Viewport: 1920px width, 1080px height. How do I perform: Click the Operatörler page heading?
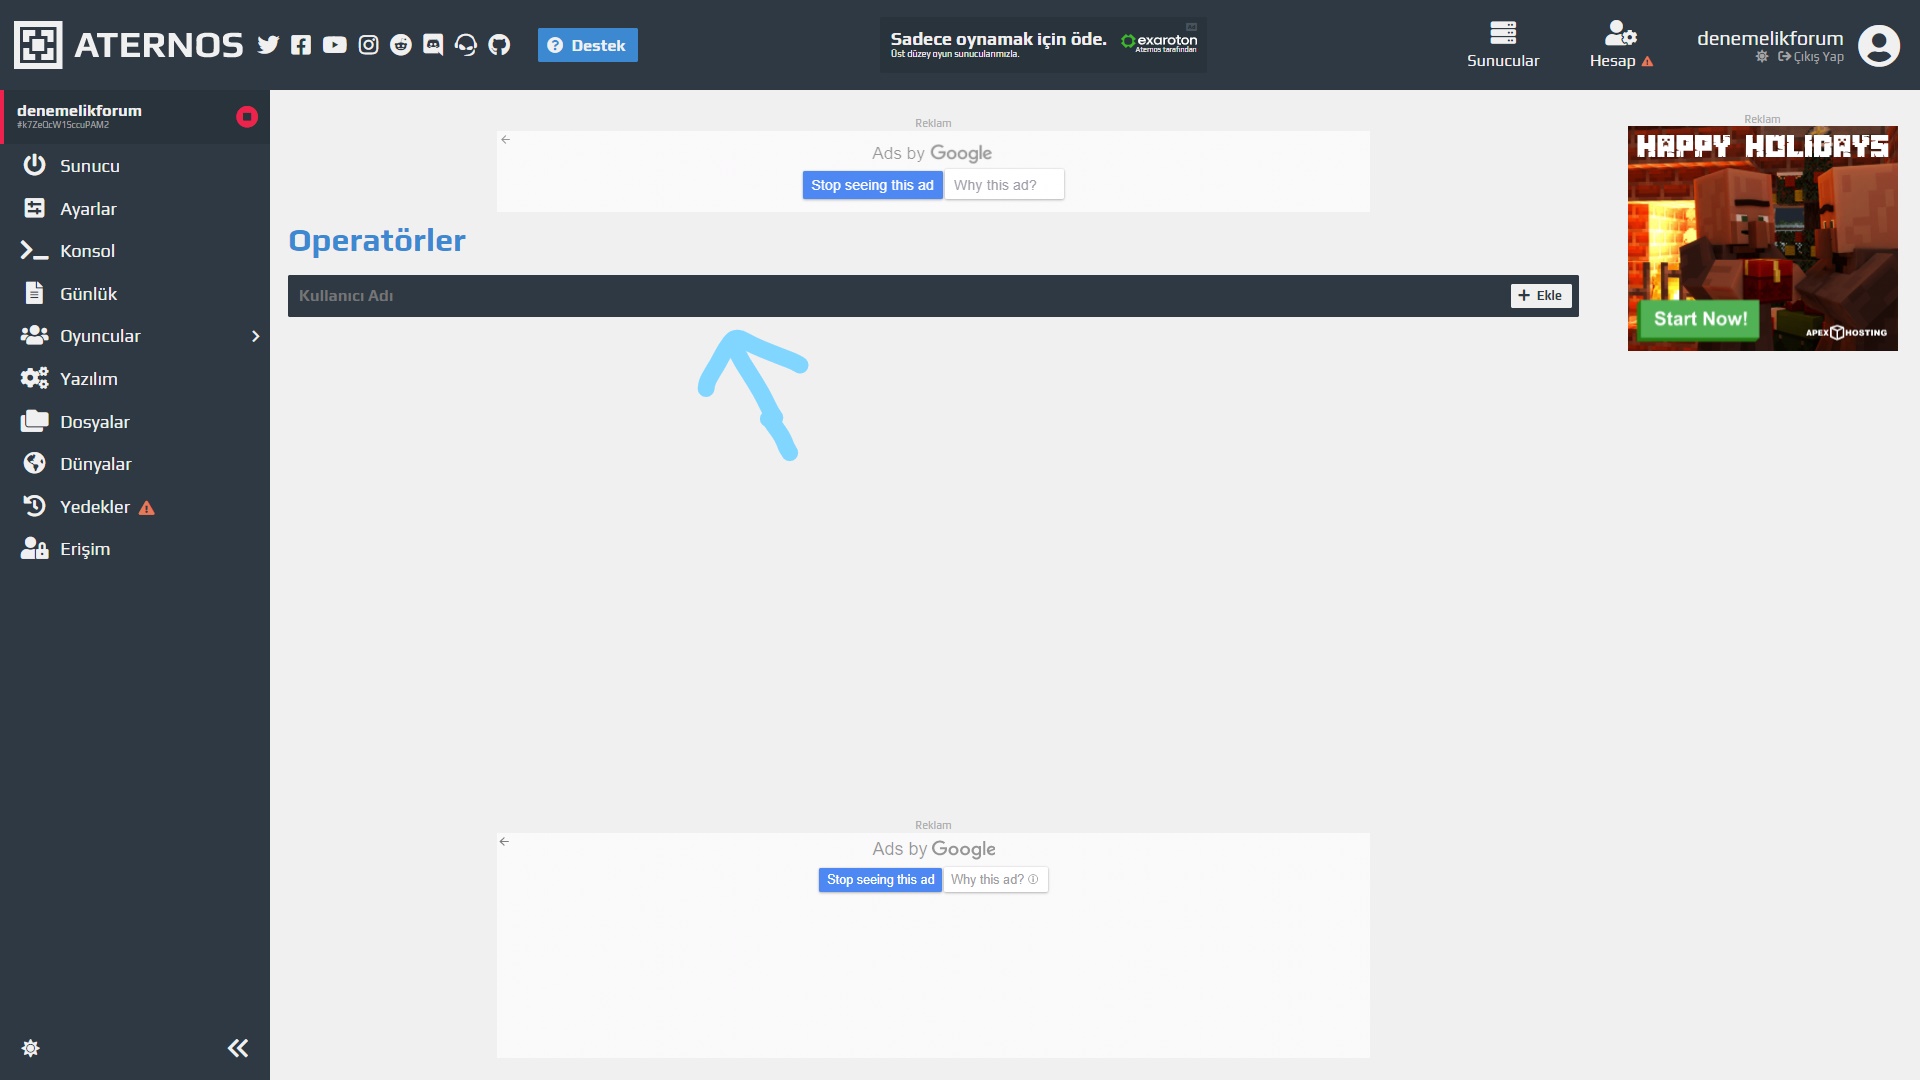point(377,241)
